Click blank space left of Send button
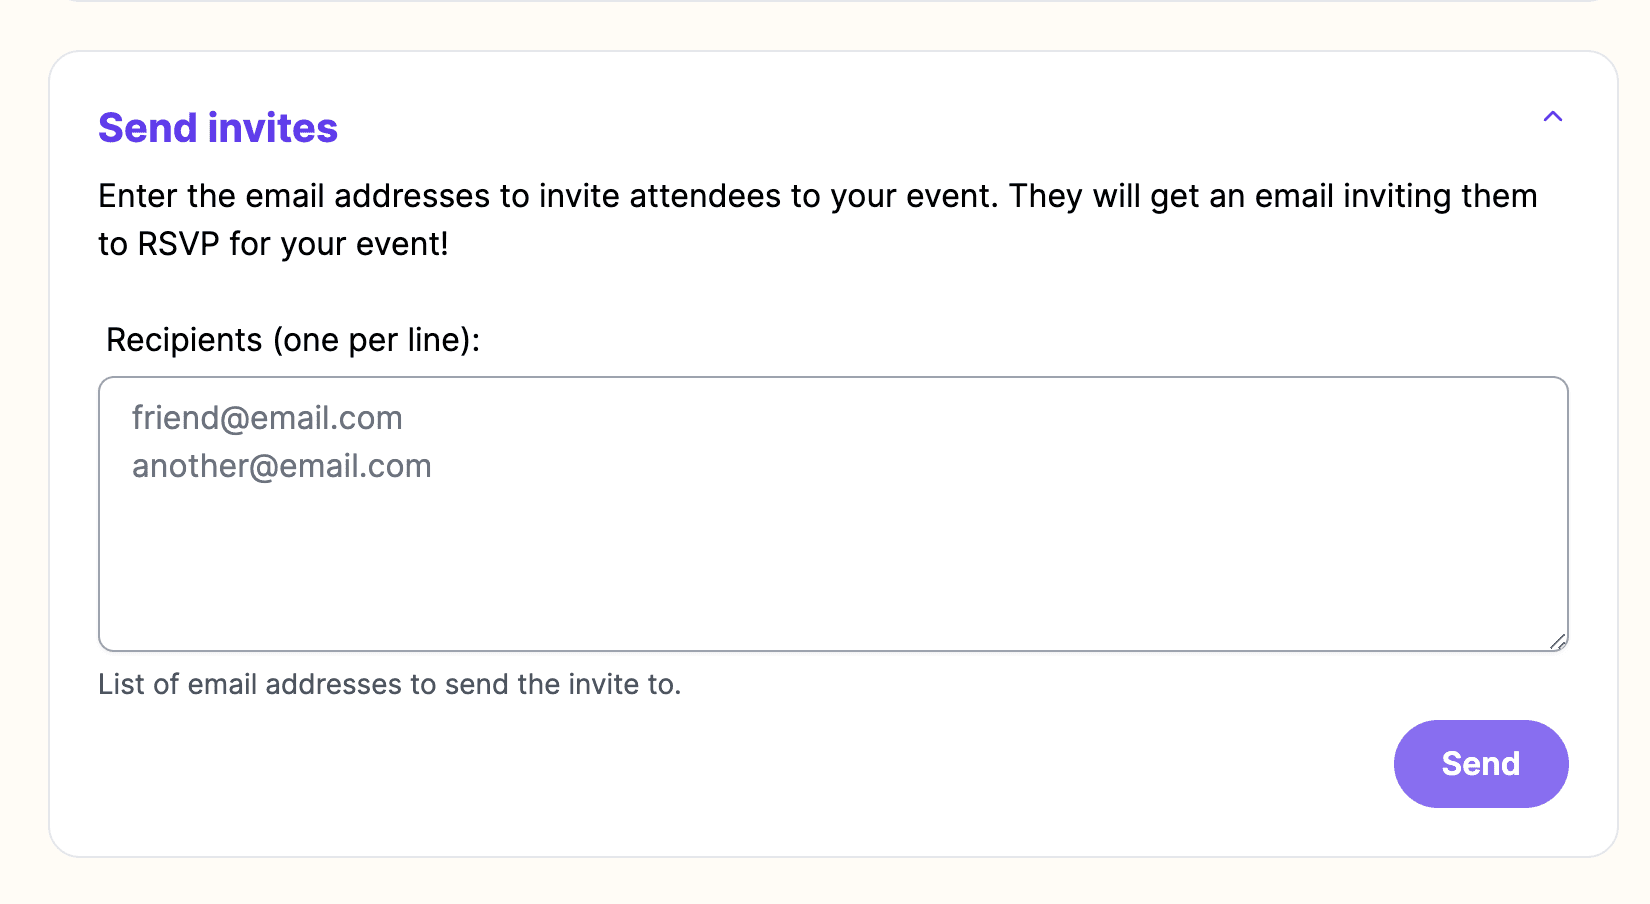This screenshot has height=904, width=1650. [1000, 764]
